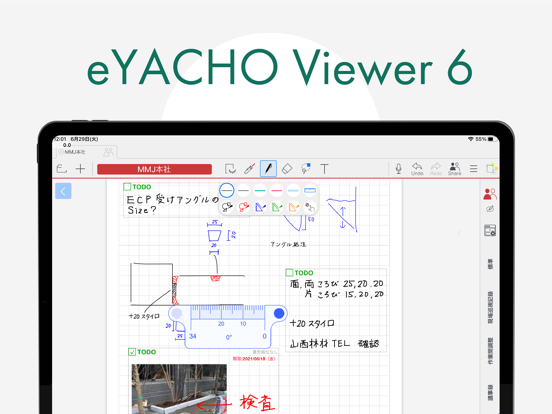552x414 pixels.
Task: Click the people icon on tab
Action: coord(108,152)
